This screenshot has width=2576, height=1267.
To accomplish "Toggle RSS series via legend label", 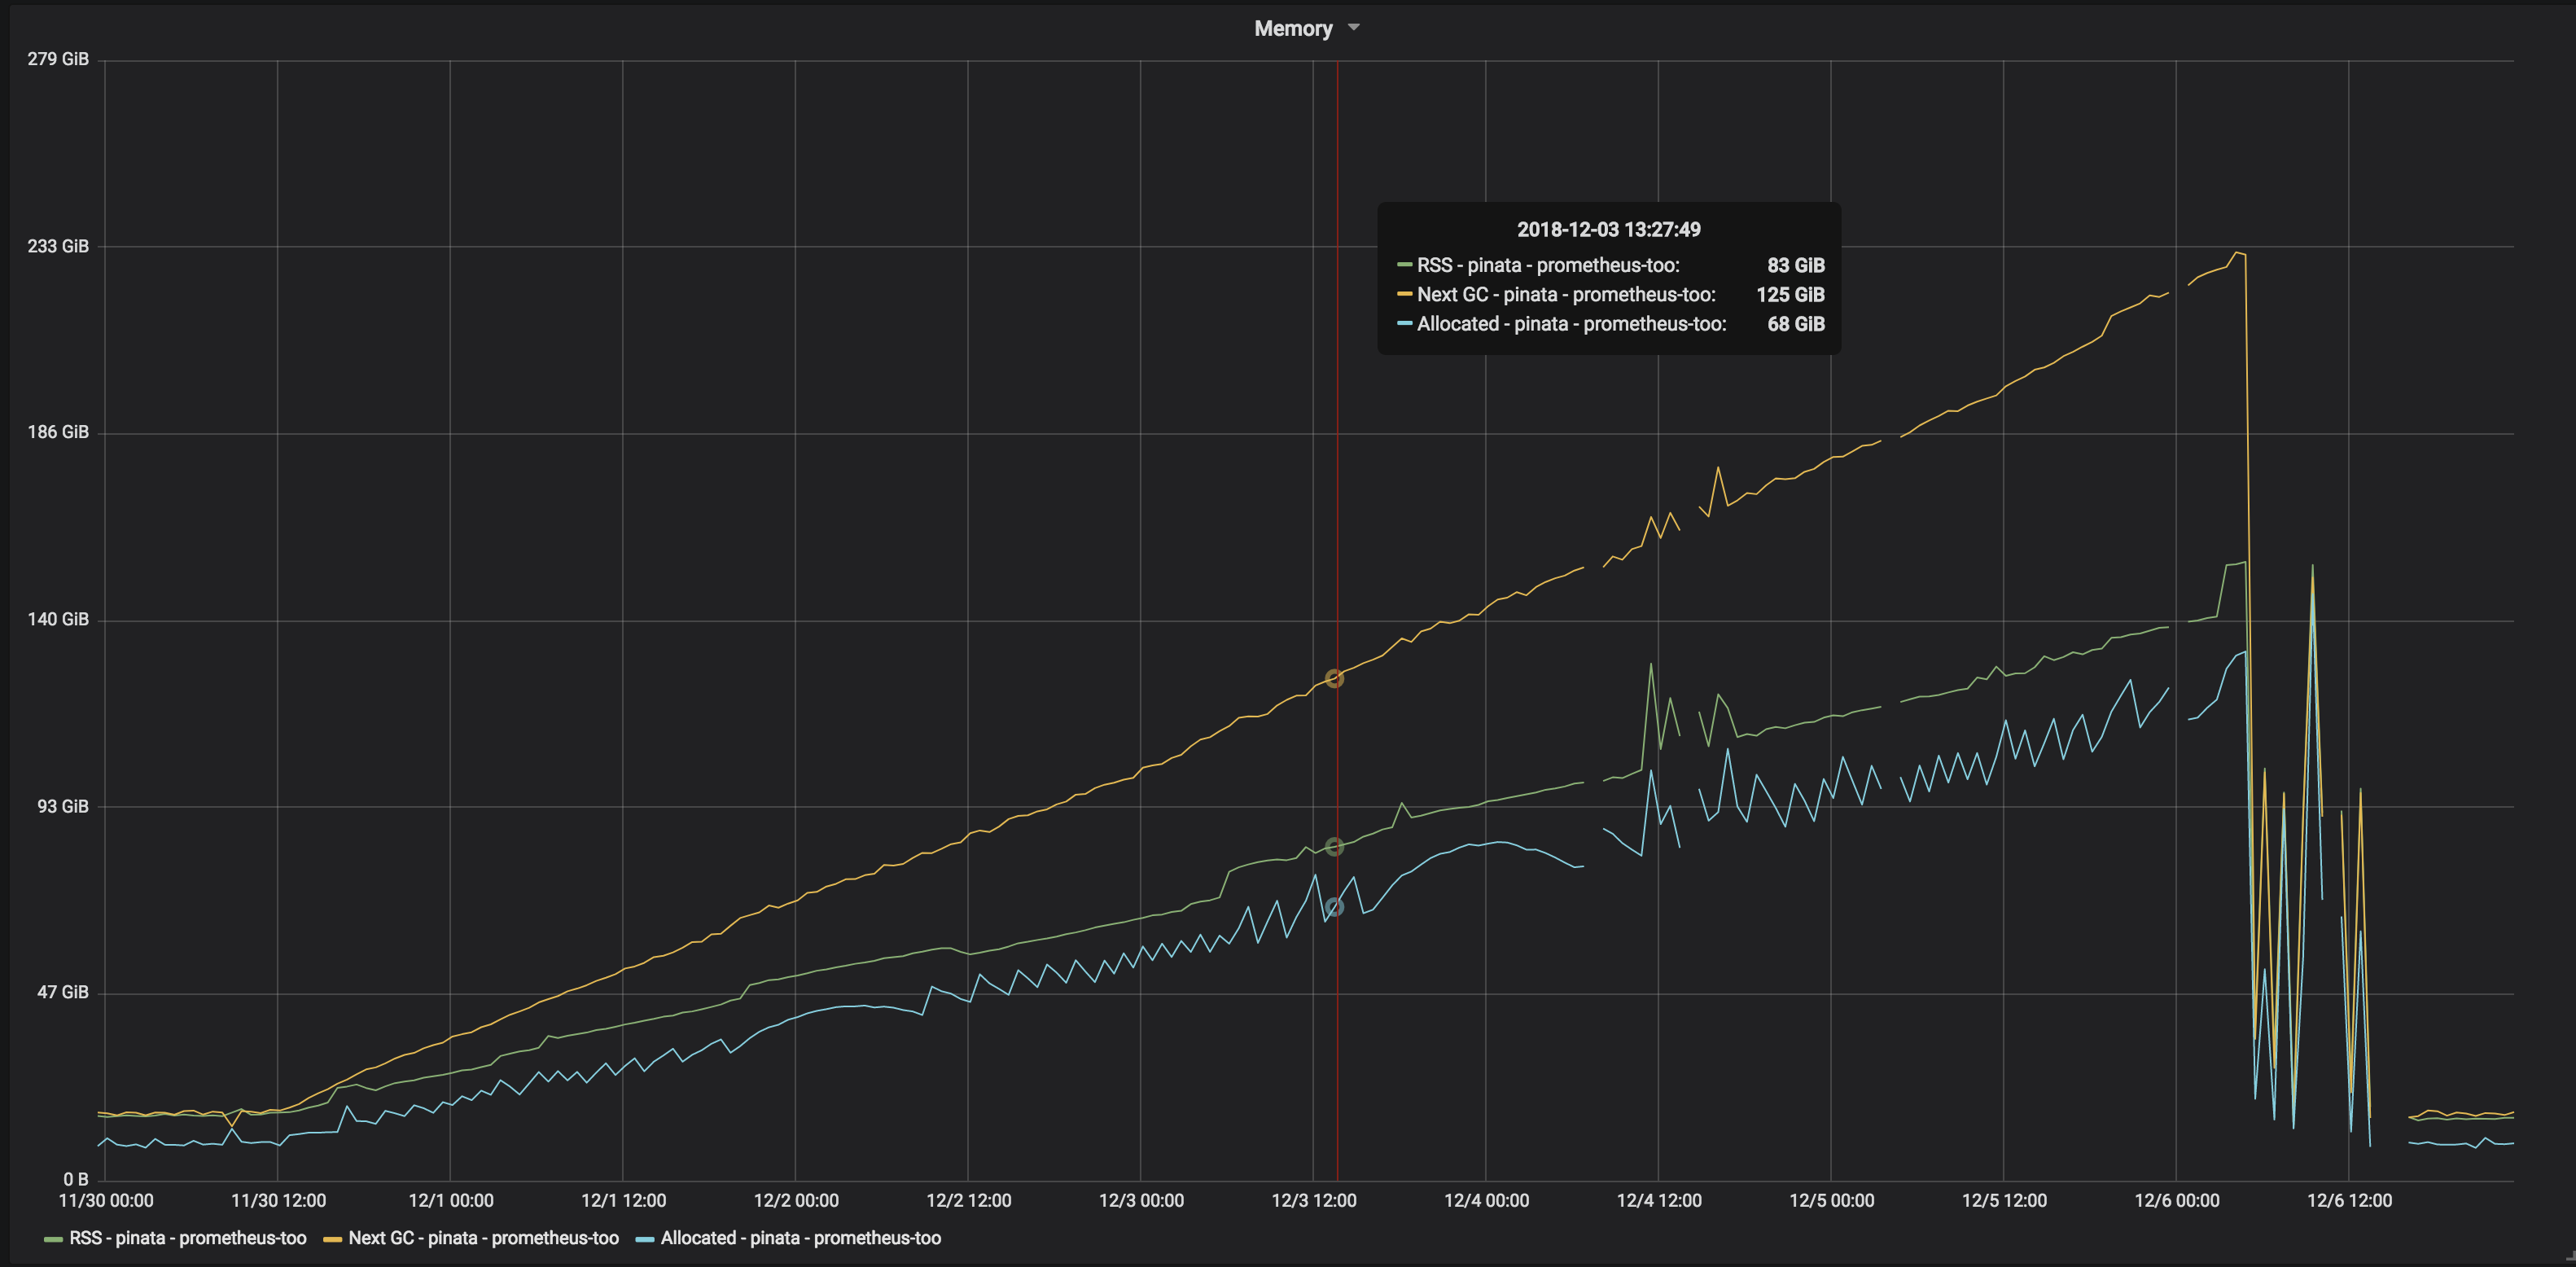I will 187,1238.
